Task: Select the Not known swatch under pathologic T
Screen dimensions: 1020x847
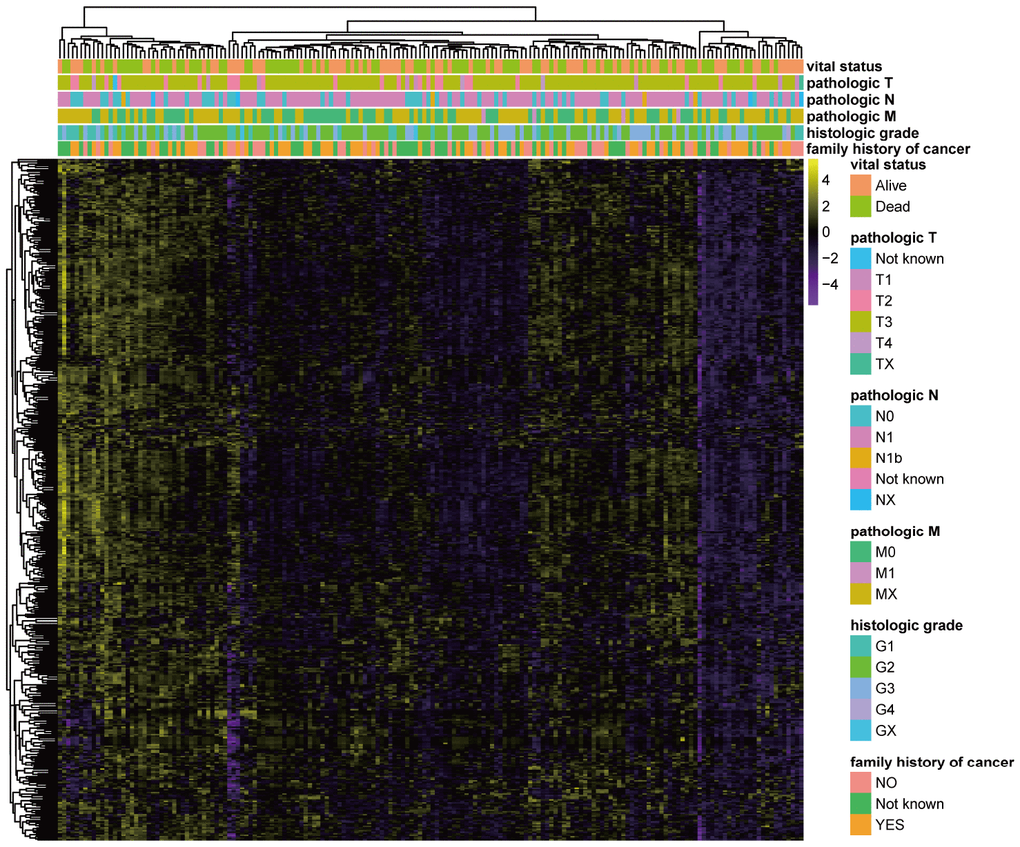Action: click(860, 259)
